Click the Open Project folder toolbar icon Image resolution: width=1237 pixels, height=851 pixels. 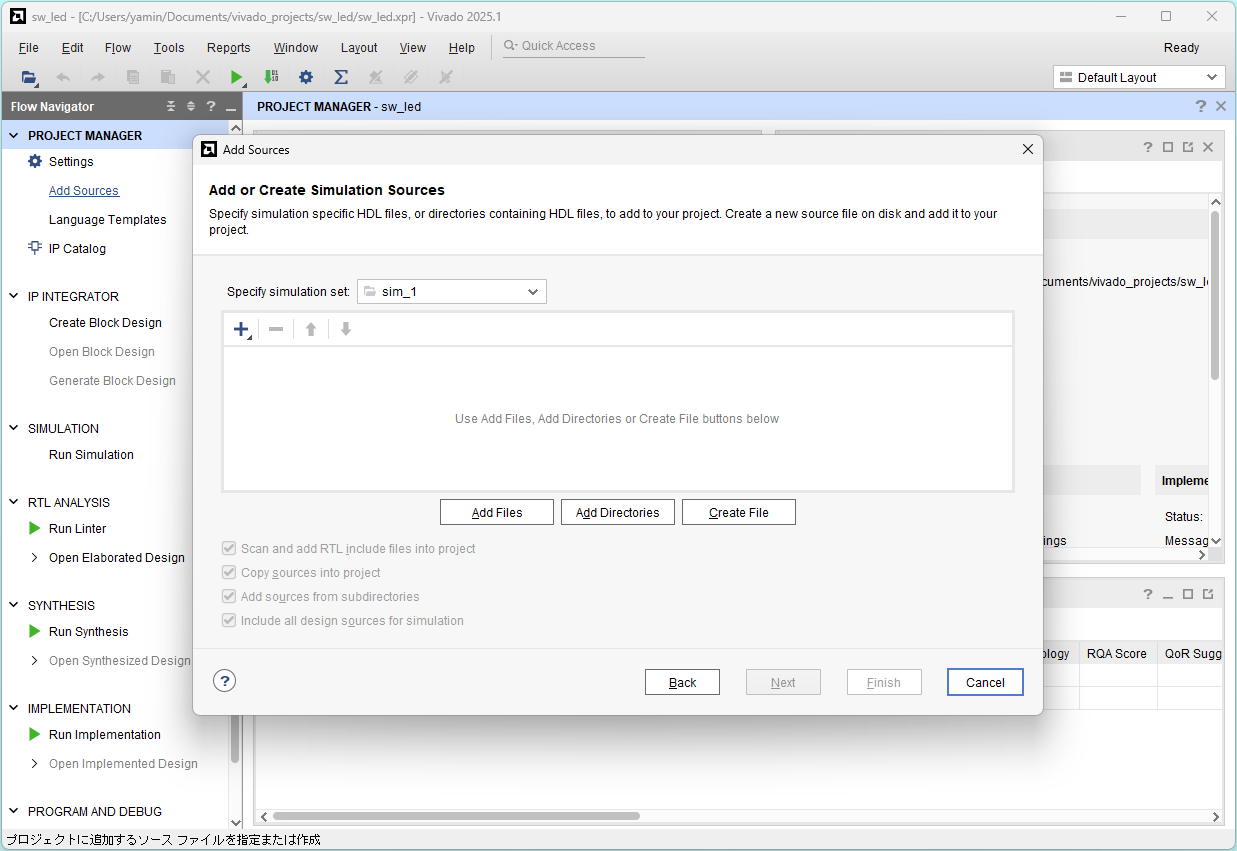pos(29,77)
